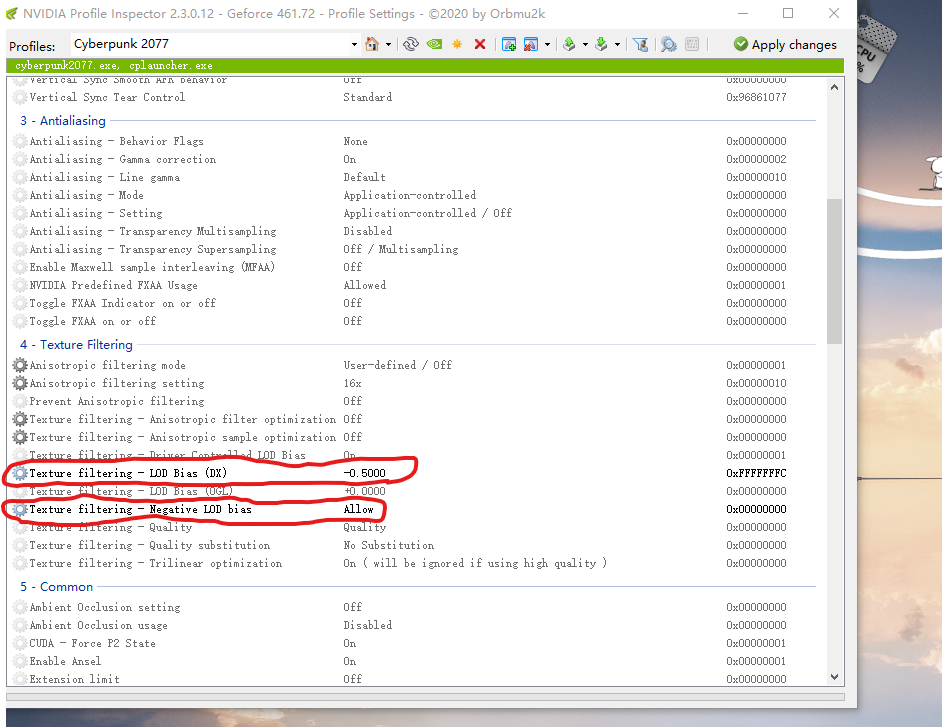The image size is (942, 727).
Task: Select 'Enable Maxwell sample interleaving (MFAA)' setting
Action: point(152,267)
